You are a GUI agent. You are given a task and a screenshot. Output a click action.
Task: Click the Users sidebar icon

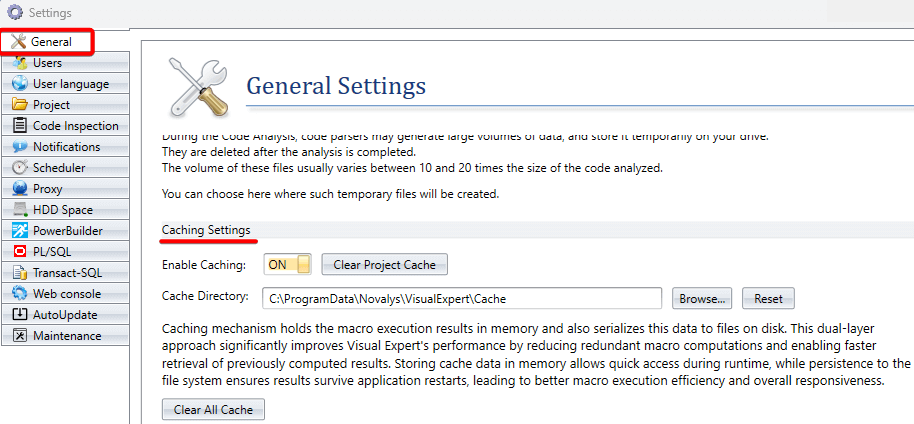point(20,62)
